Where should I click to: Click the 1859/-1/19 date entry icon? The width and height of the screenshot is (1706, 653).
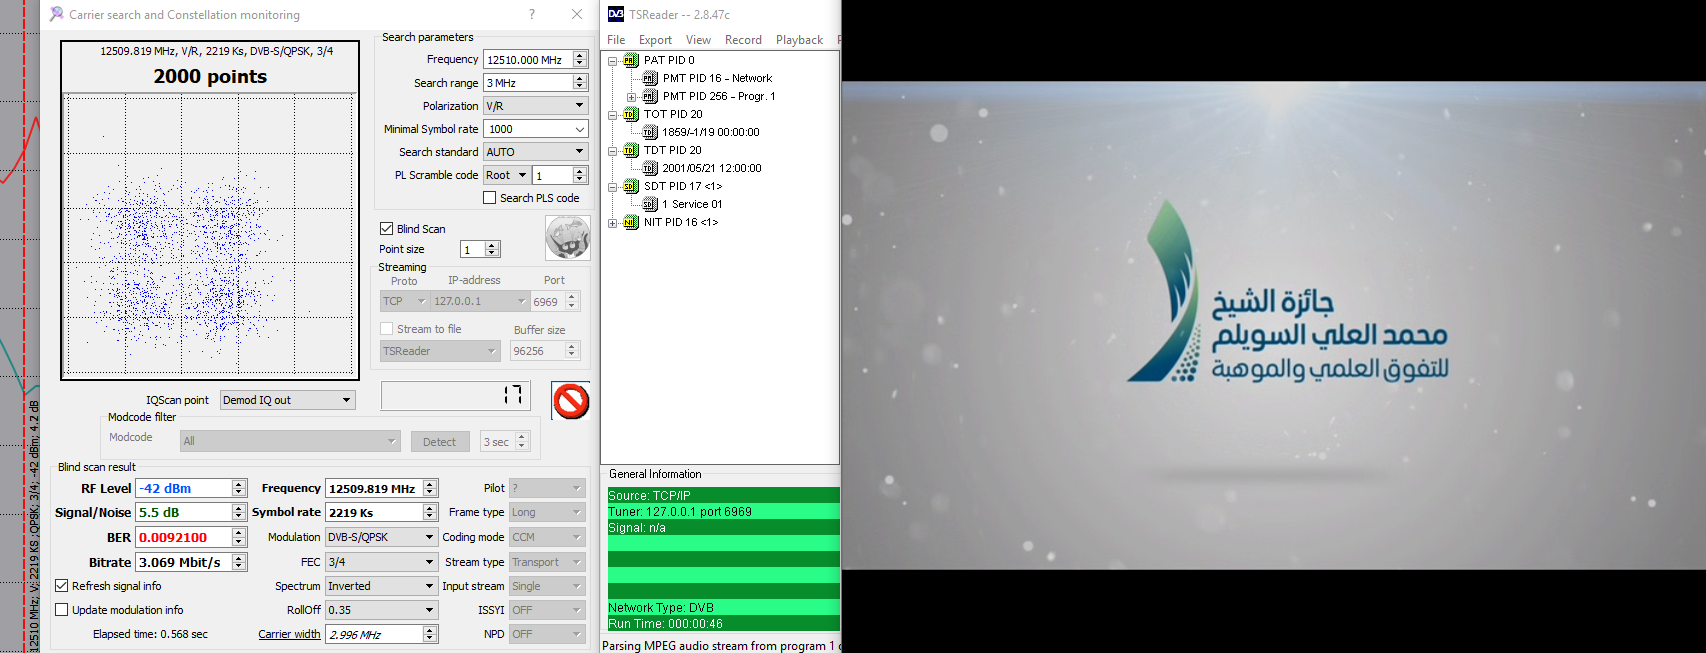649,132
